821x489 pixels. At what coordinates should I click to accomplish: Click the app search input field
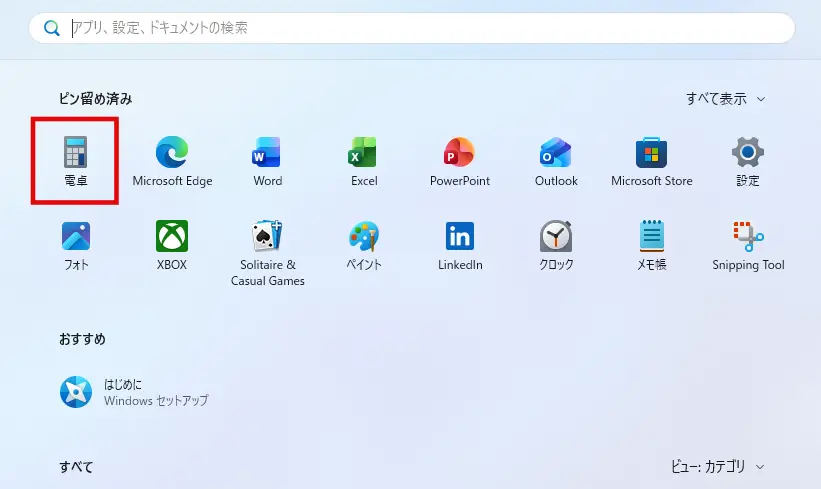coord(412,28)
